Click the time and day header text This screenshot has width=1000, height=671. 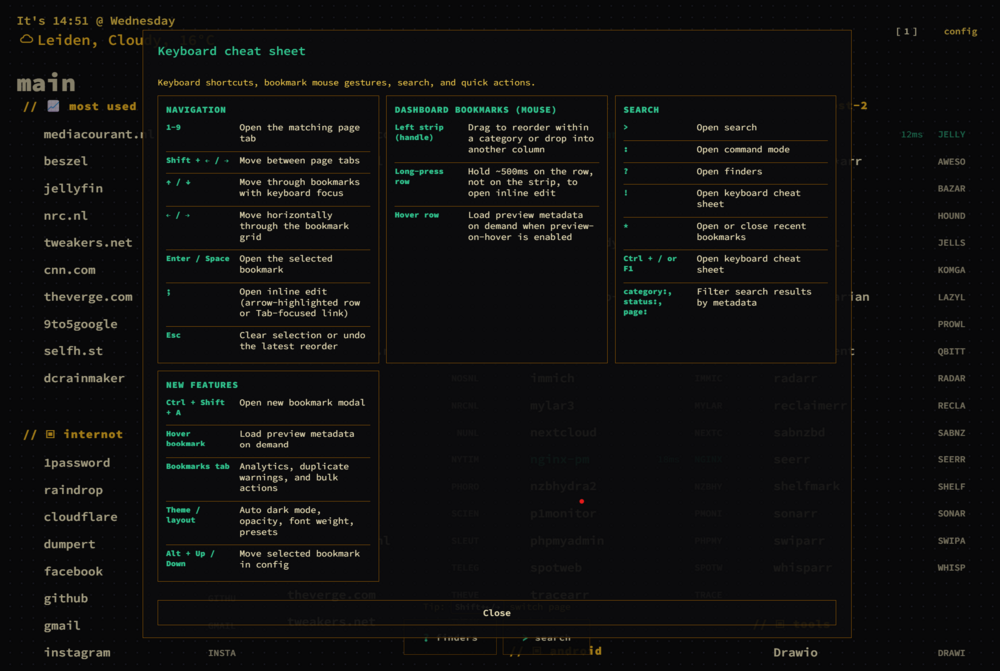point(96,20)
